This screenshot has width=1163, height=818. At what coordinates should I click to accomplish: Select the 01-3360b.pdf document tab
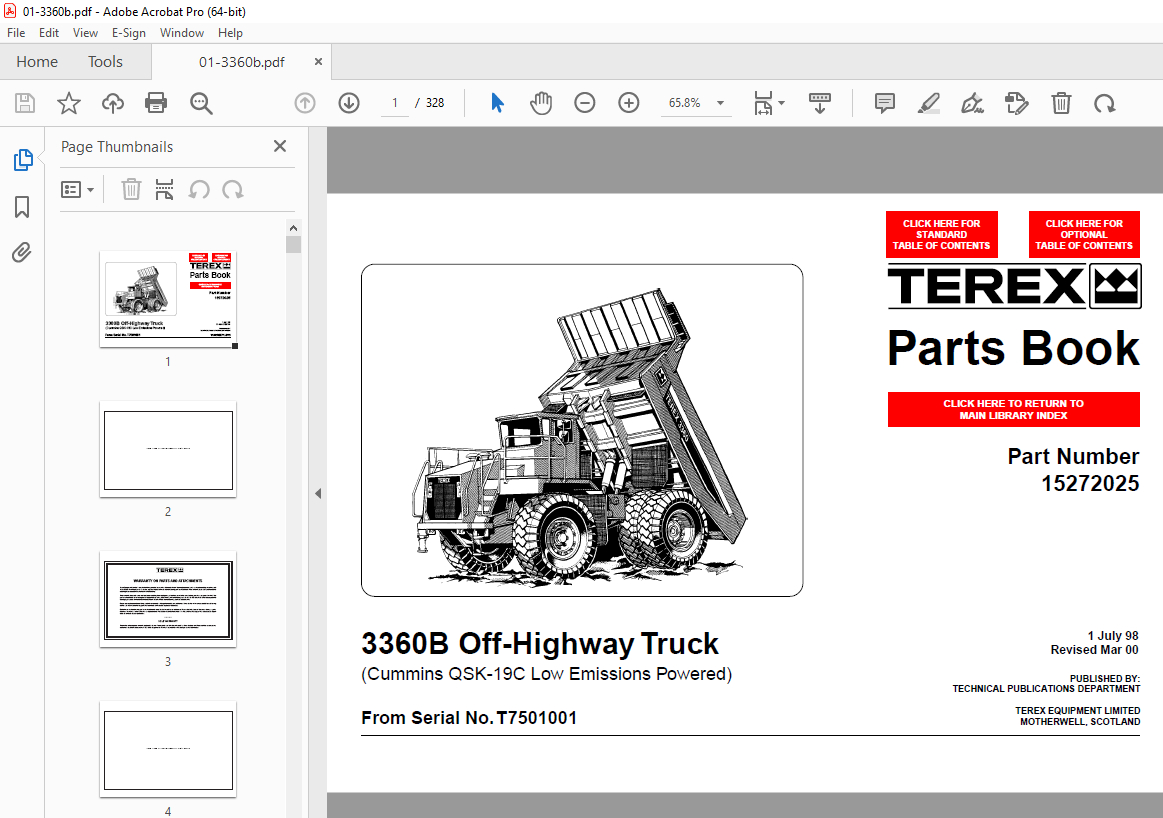click(x=241, y=62)
